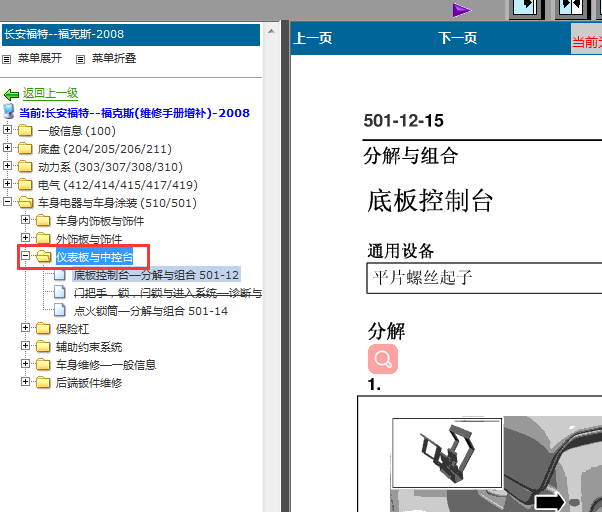Go to previous page 上一页
602x512 pixels.
click(313, 38)
